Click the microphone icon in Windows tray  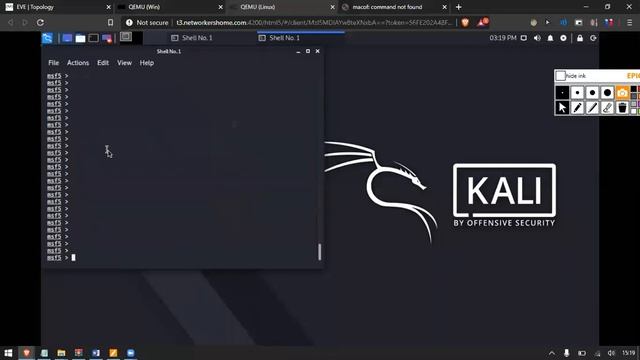pos(567,353)
